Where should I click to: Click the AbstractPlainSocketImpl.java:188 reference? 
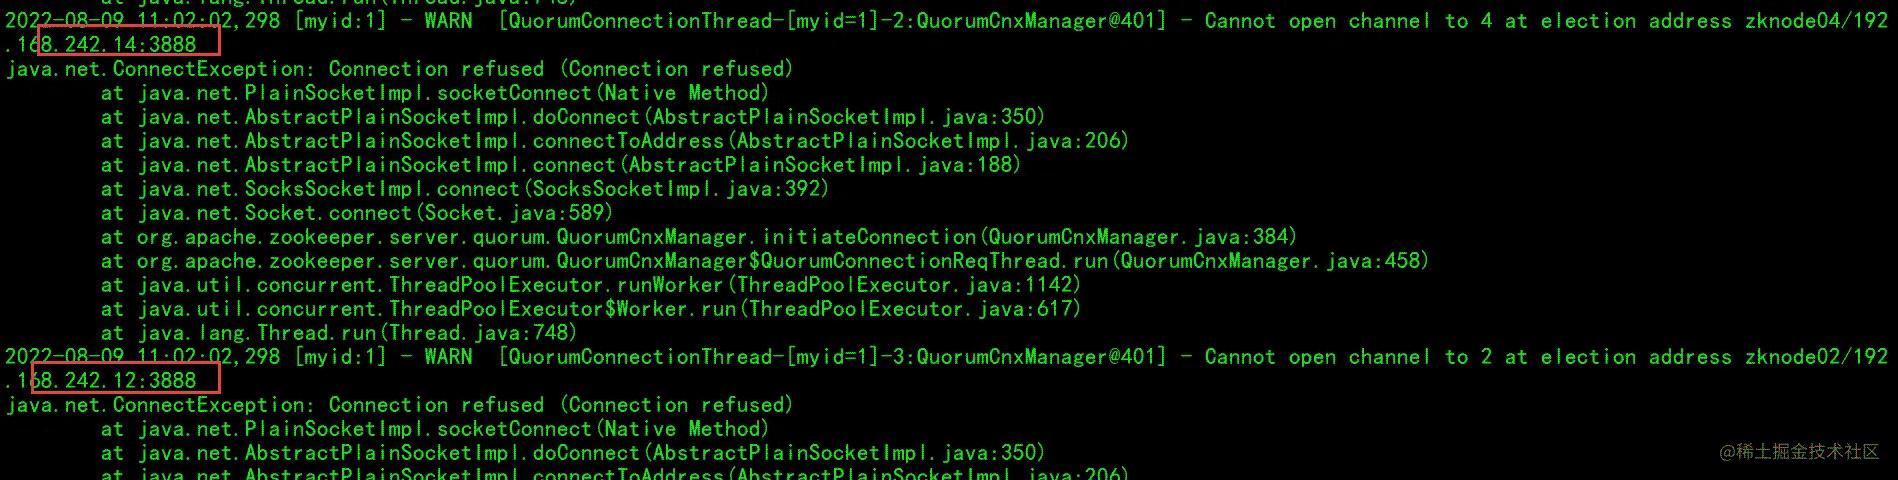pyautogui.click(x=824, y=165)
